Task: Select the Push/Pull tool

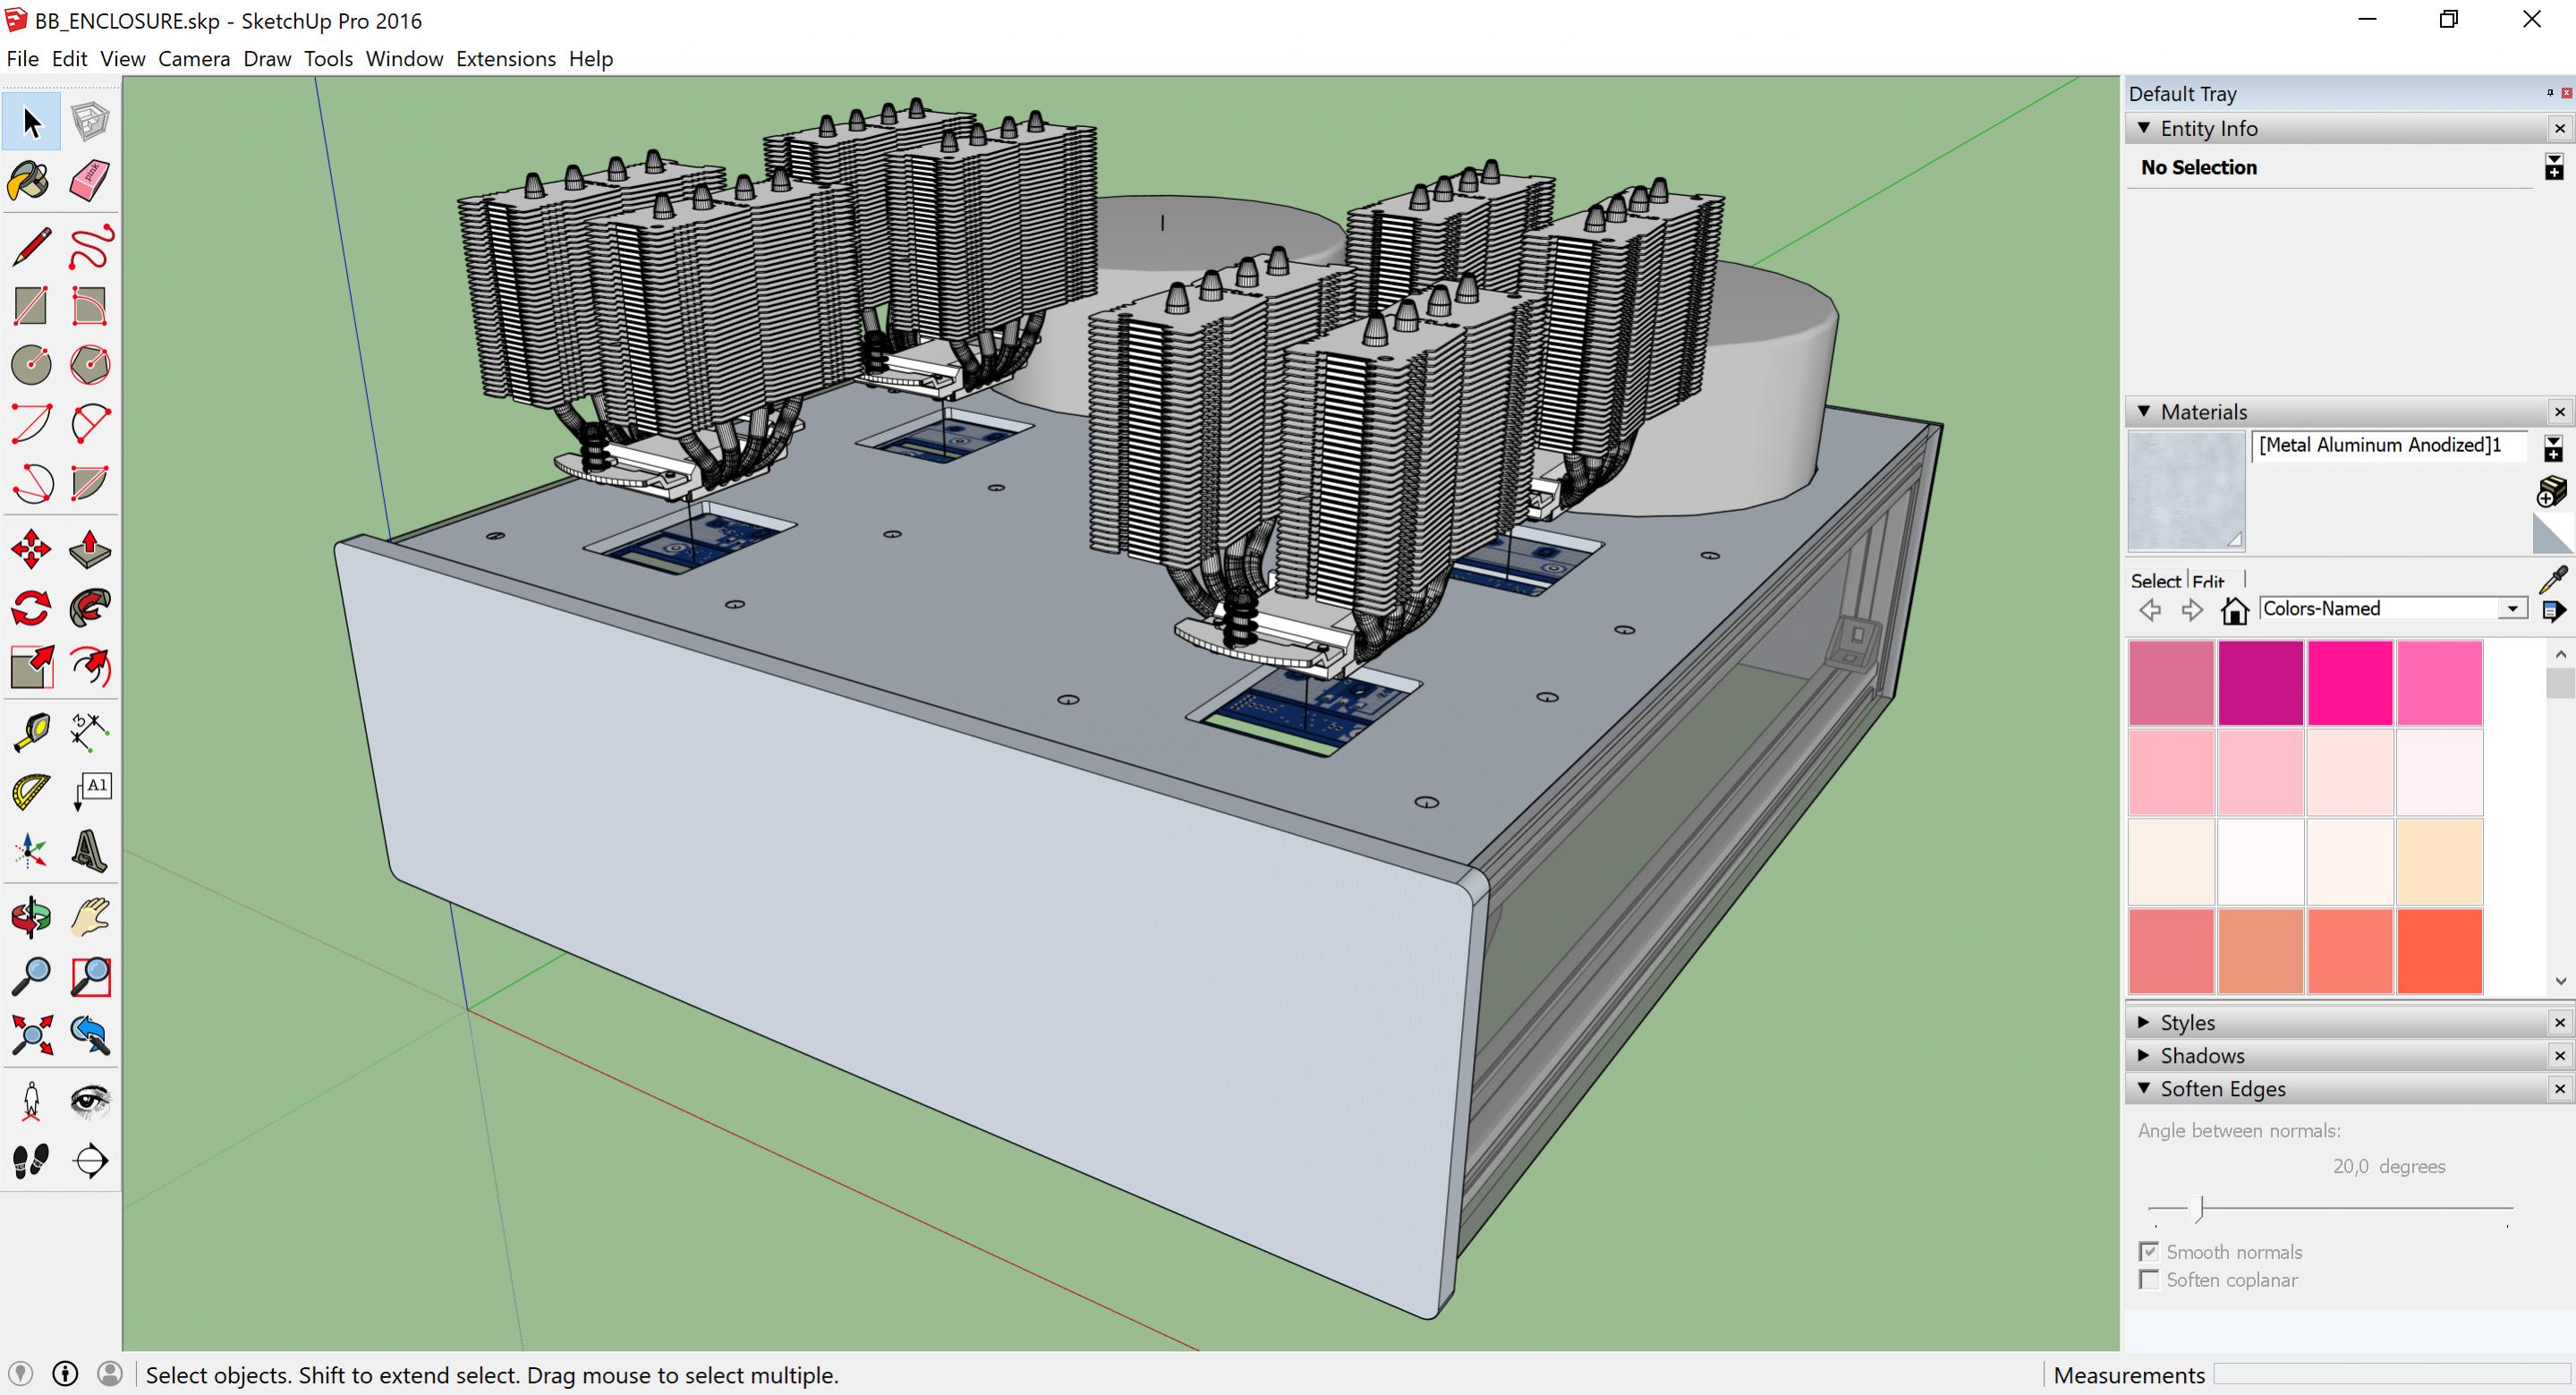Action: coord(90,549)
